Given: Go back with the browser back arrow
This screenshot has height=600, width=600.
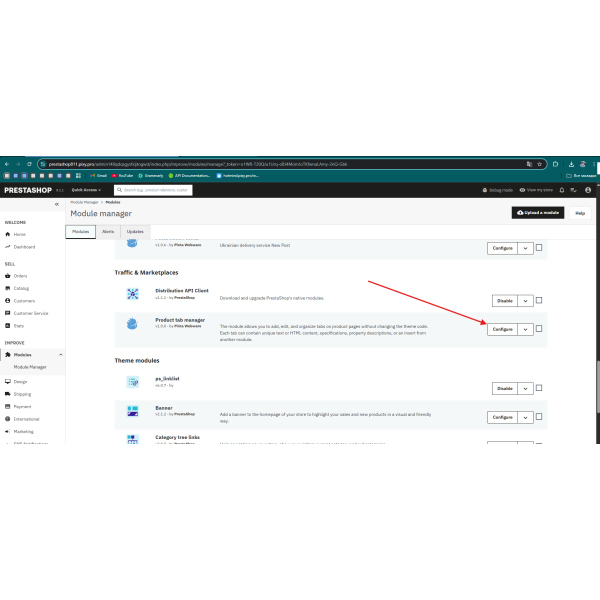Looking at the screenshot, I should point(7,164).
